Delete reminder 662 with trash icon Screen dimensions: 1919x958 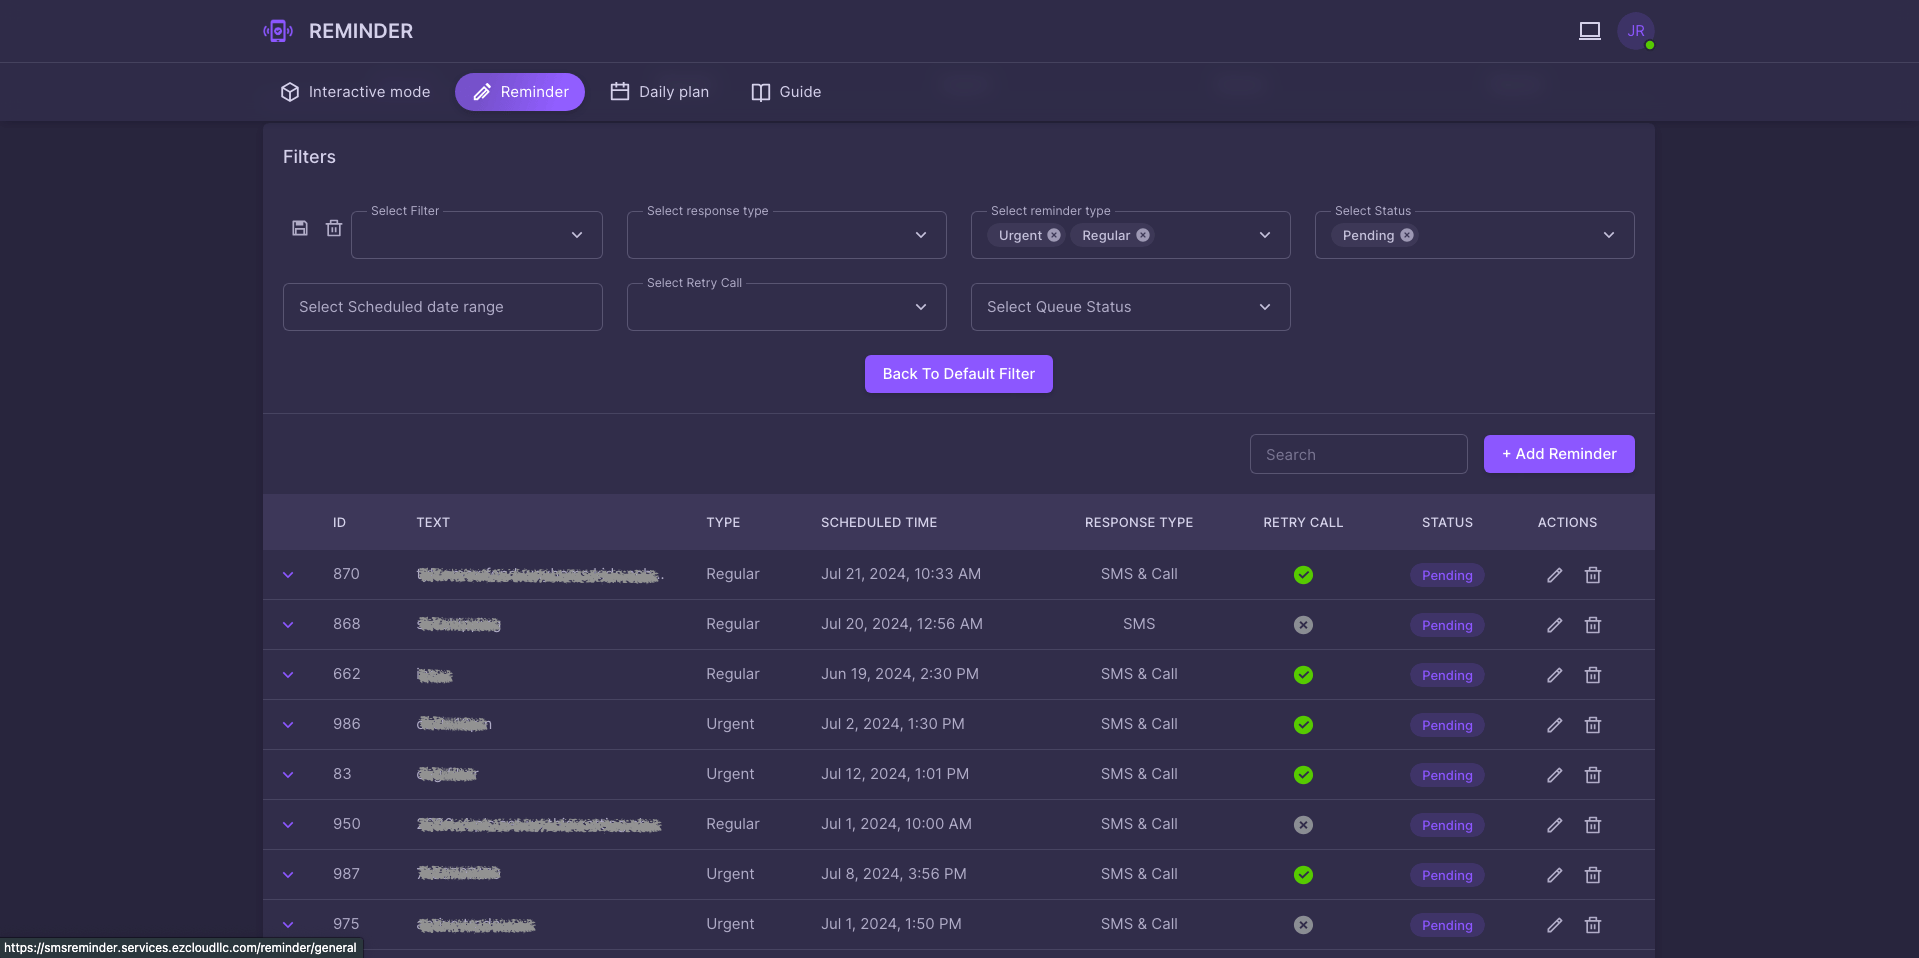tap(1593, 675)
